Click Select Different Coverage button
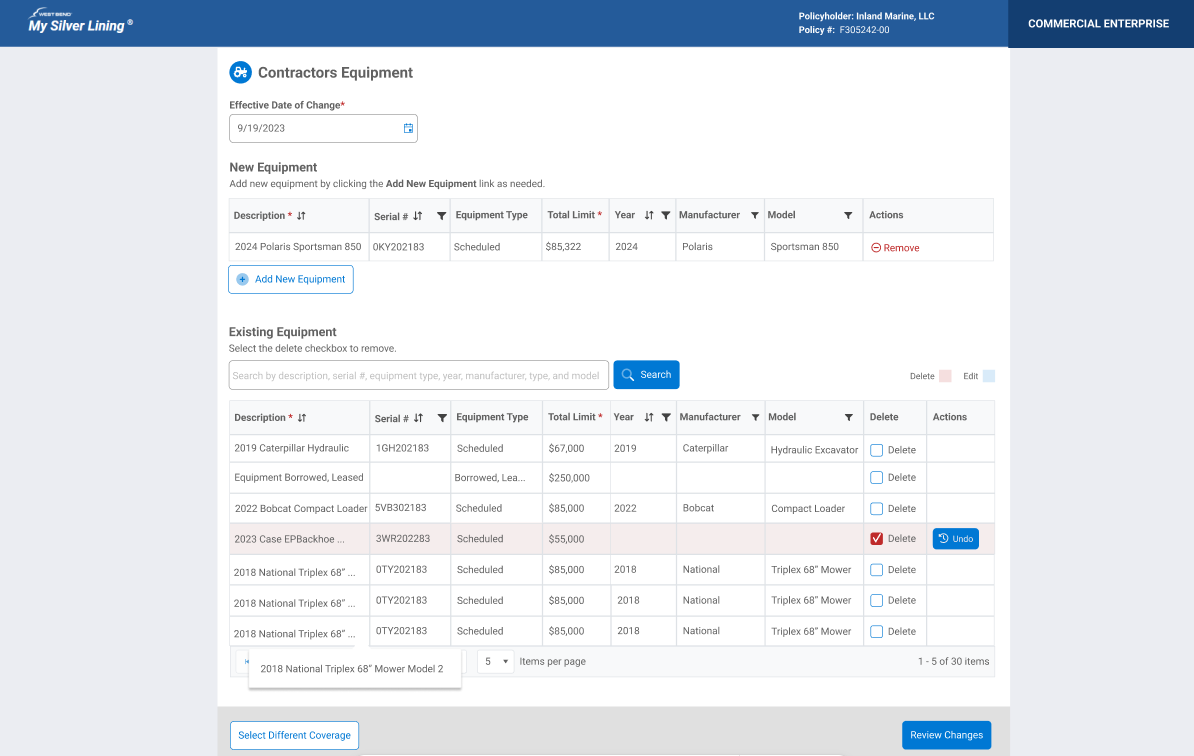 pyautogui.click(x=295, y=735)
